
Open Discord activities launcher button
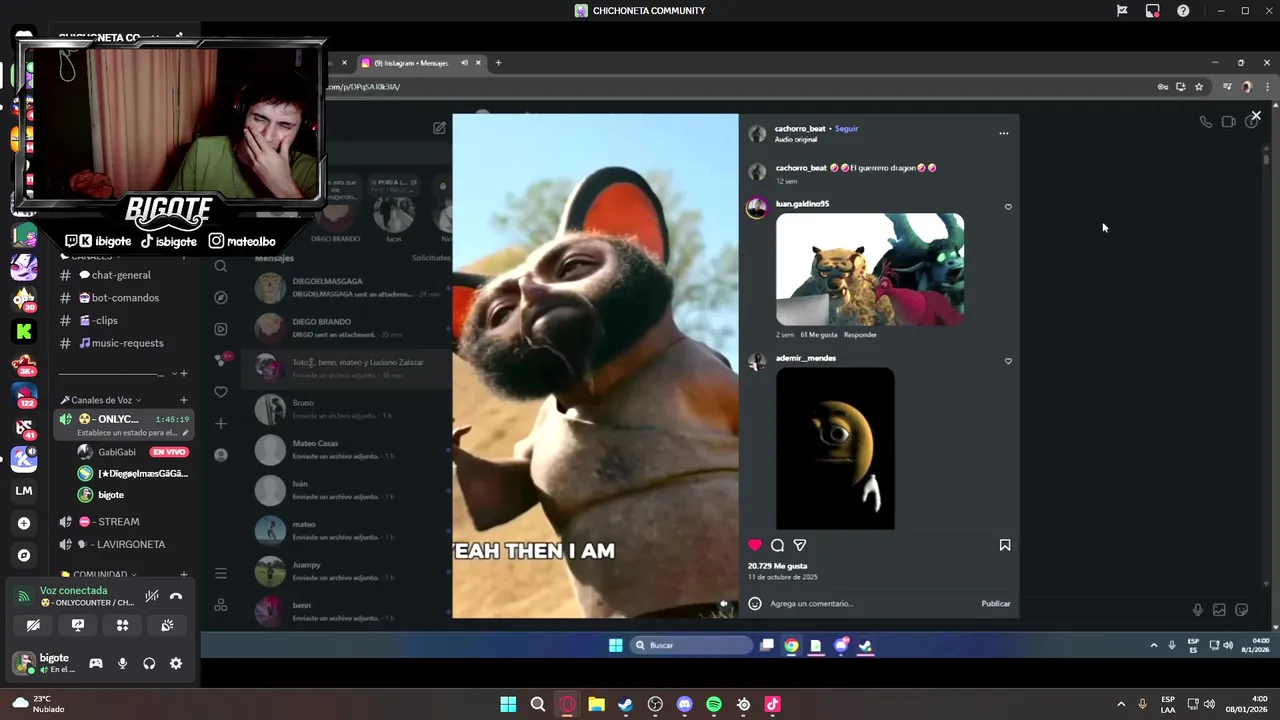[122, 626]
